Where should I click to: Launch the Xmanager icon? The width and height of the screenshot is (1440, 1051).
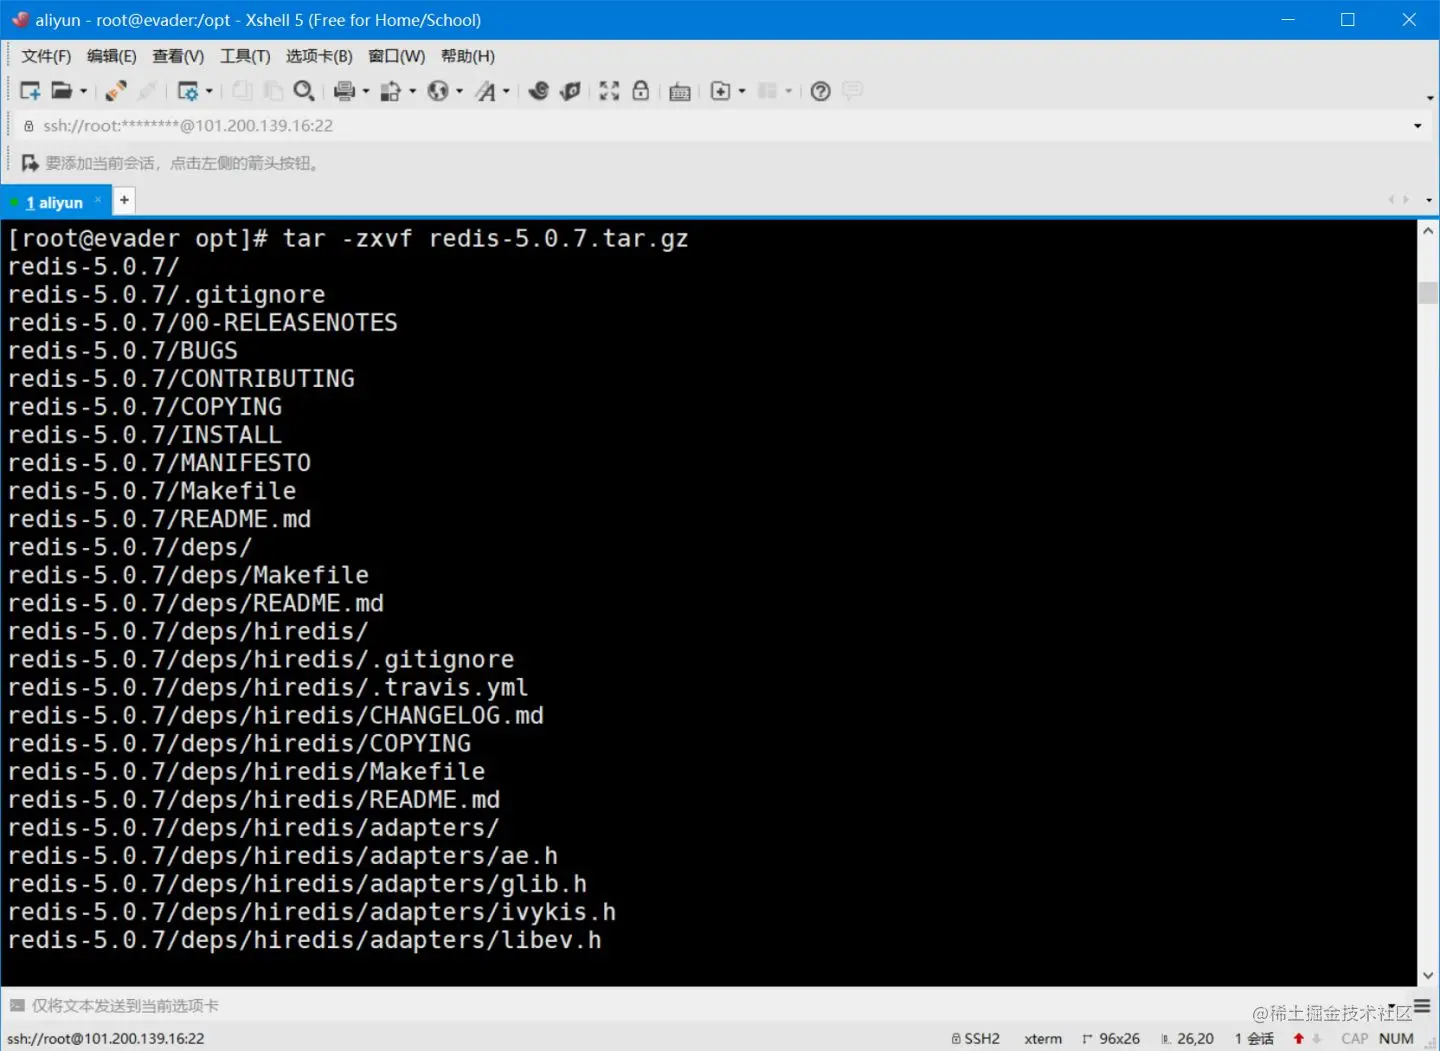click(x=570, y=91)
